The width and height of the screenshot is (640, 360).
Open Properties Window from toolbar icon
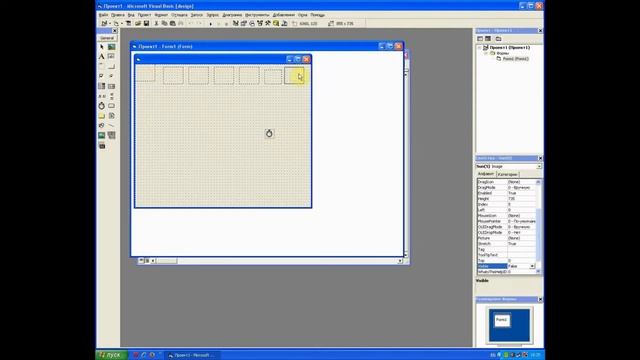(244, 24)
